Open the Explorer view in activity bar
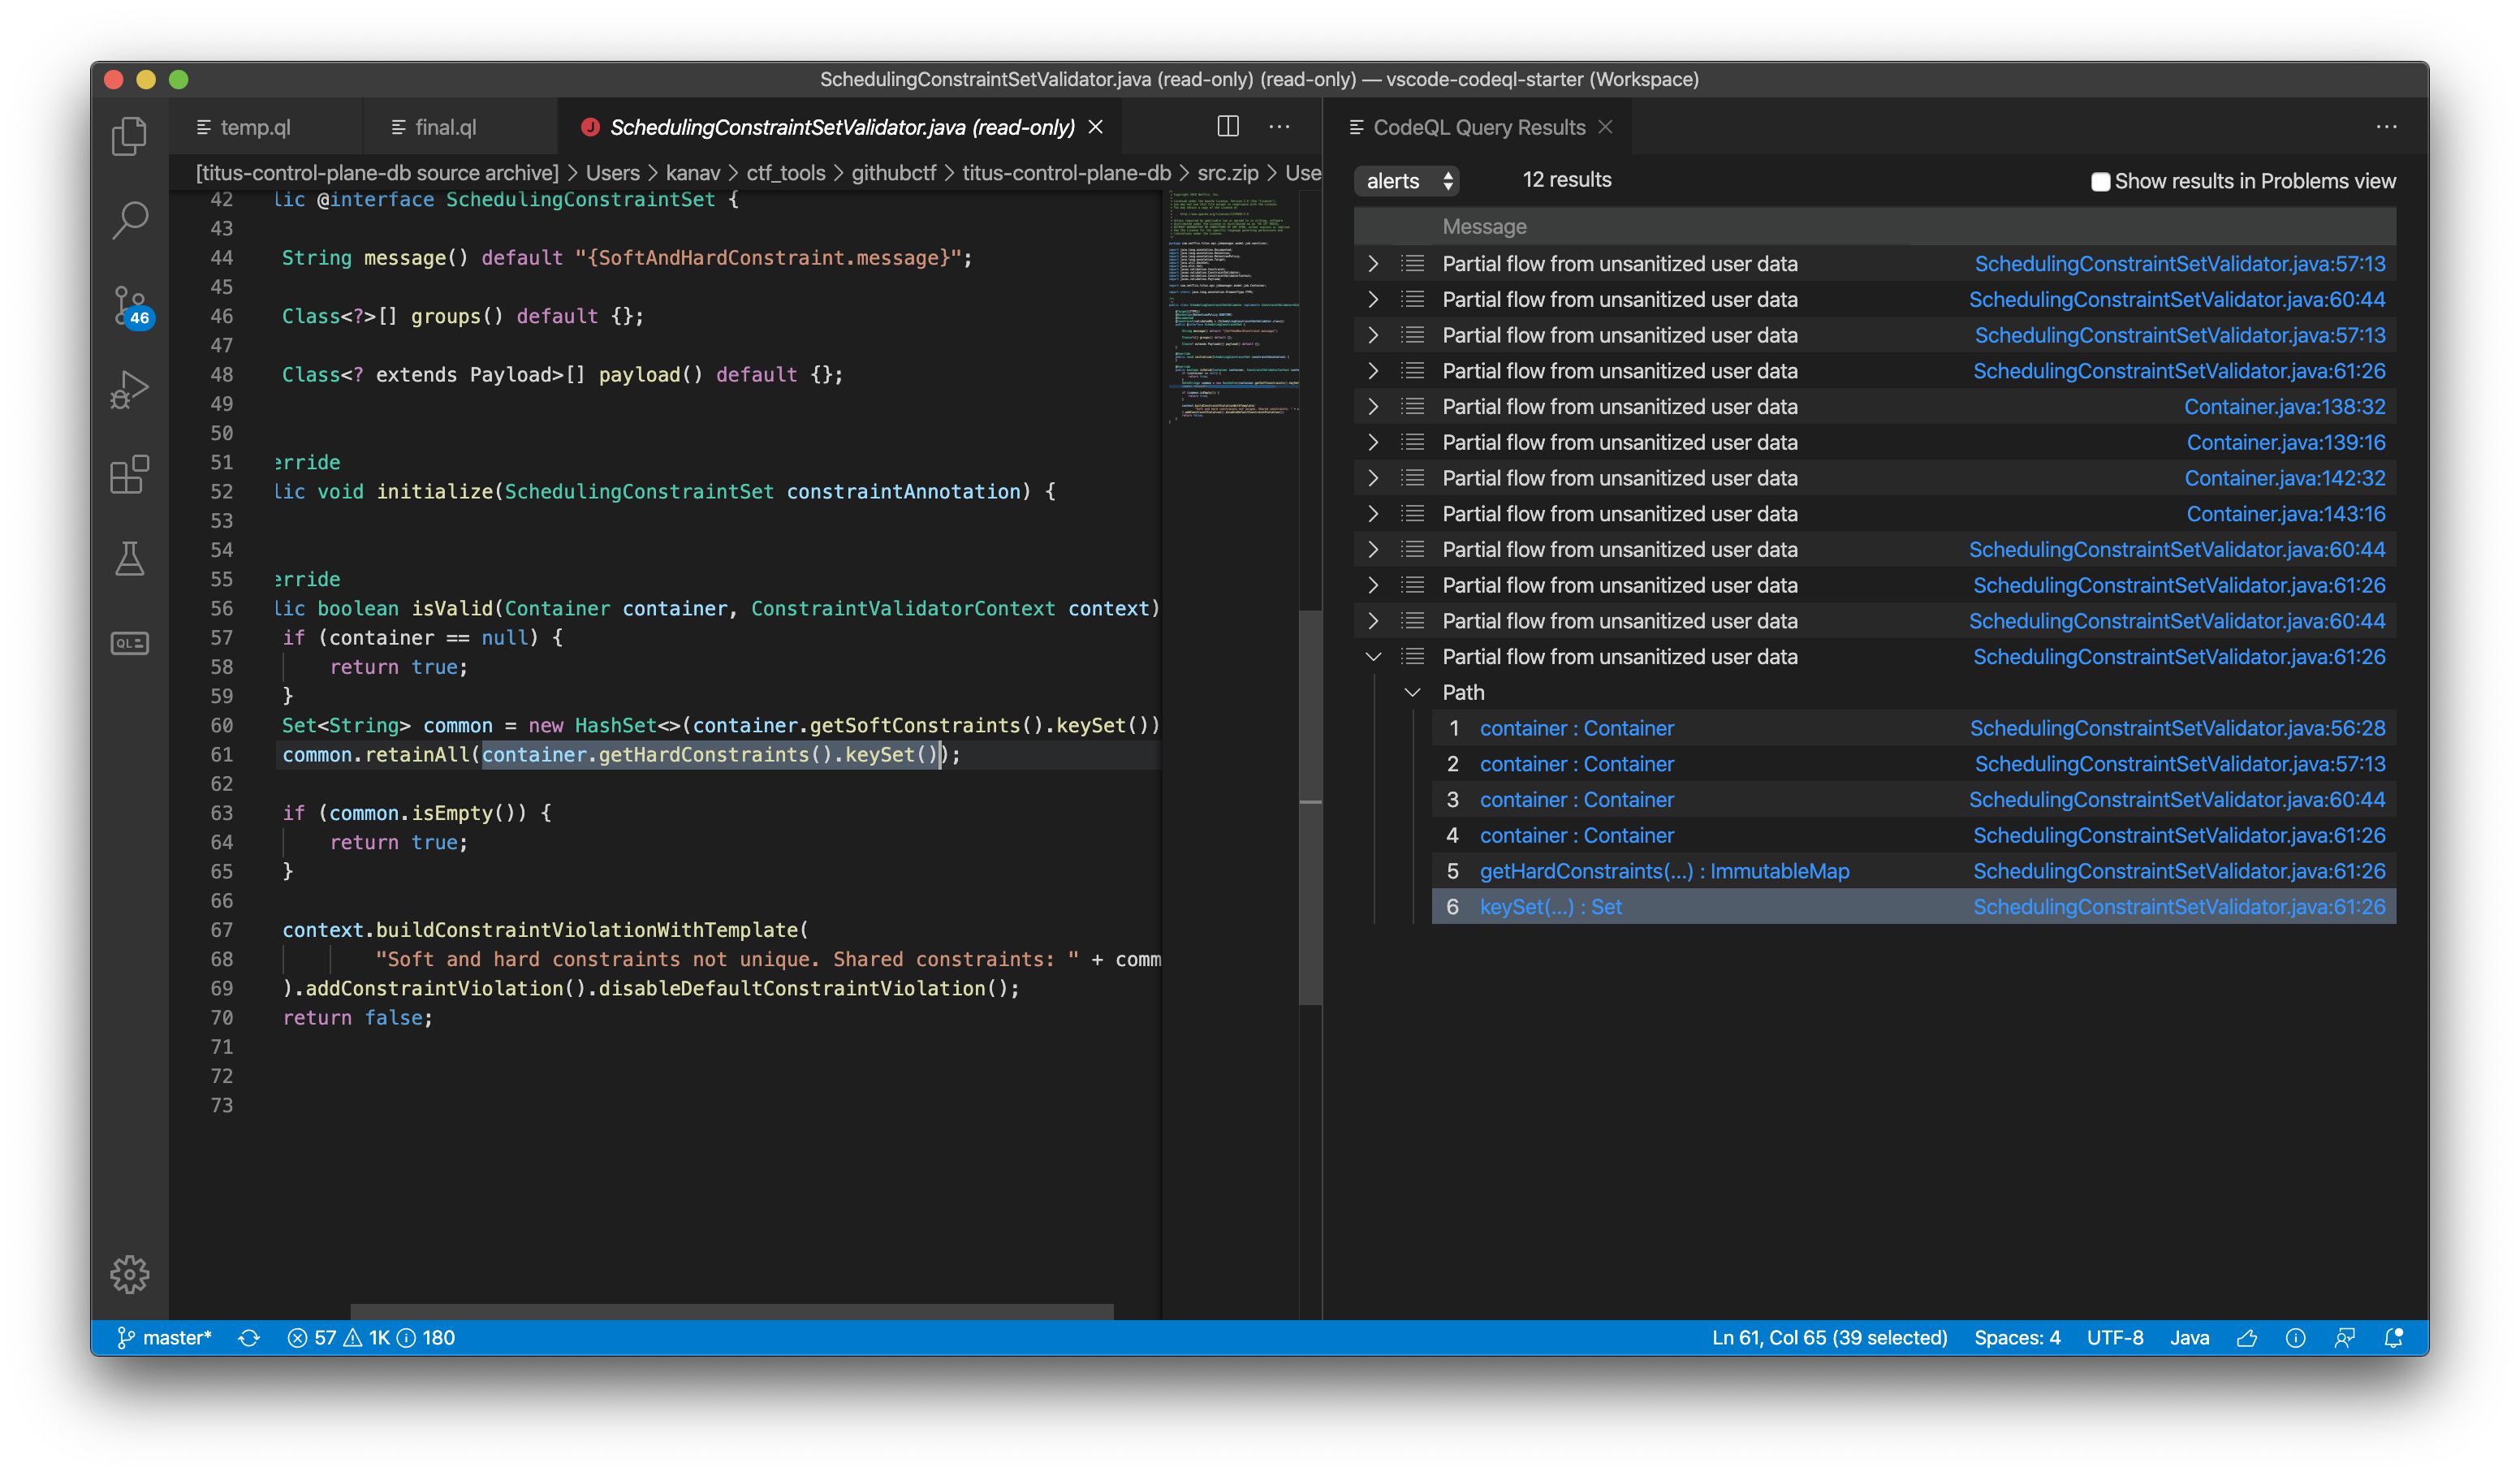Viewport: 2520px width, 1476px height. [129, 136]
